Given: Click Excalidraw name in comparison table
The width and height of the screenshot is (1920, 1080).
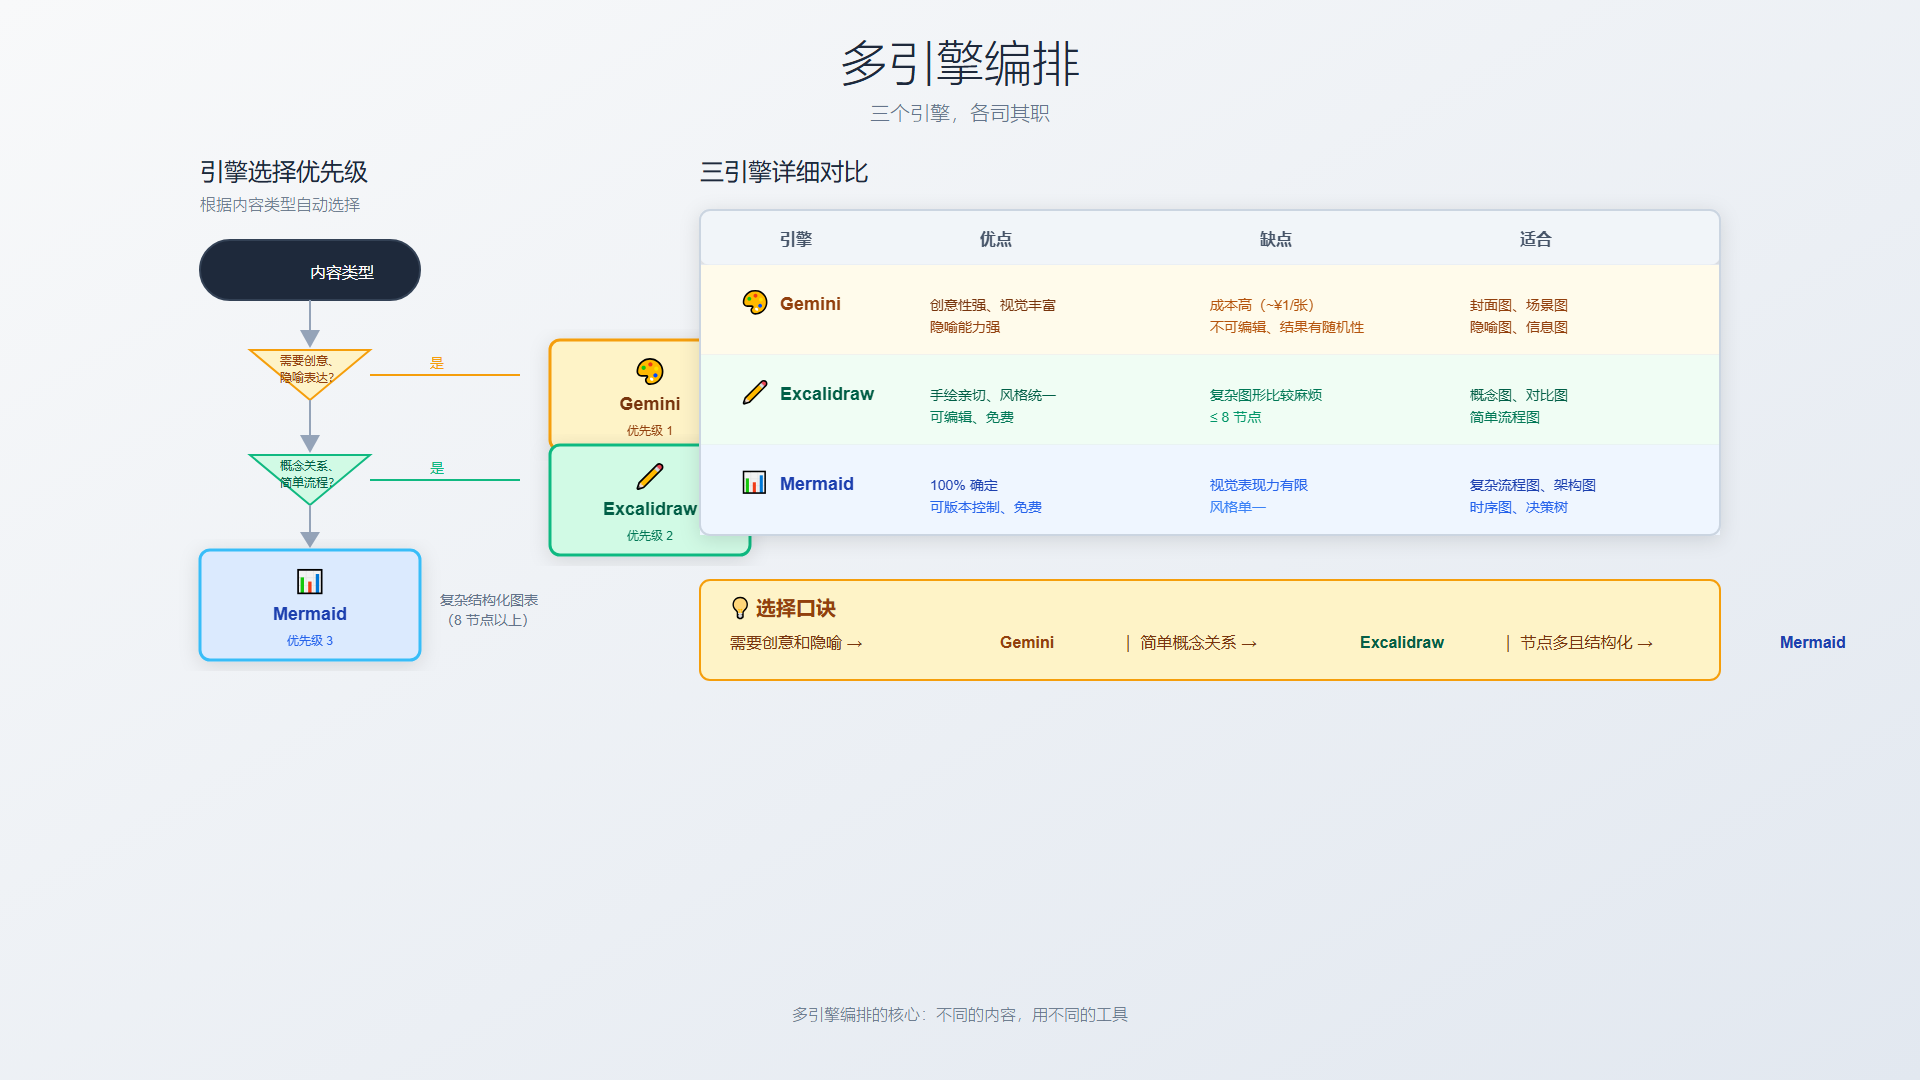Looking at the screenshot, I should point(827,394).
